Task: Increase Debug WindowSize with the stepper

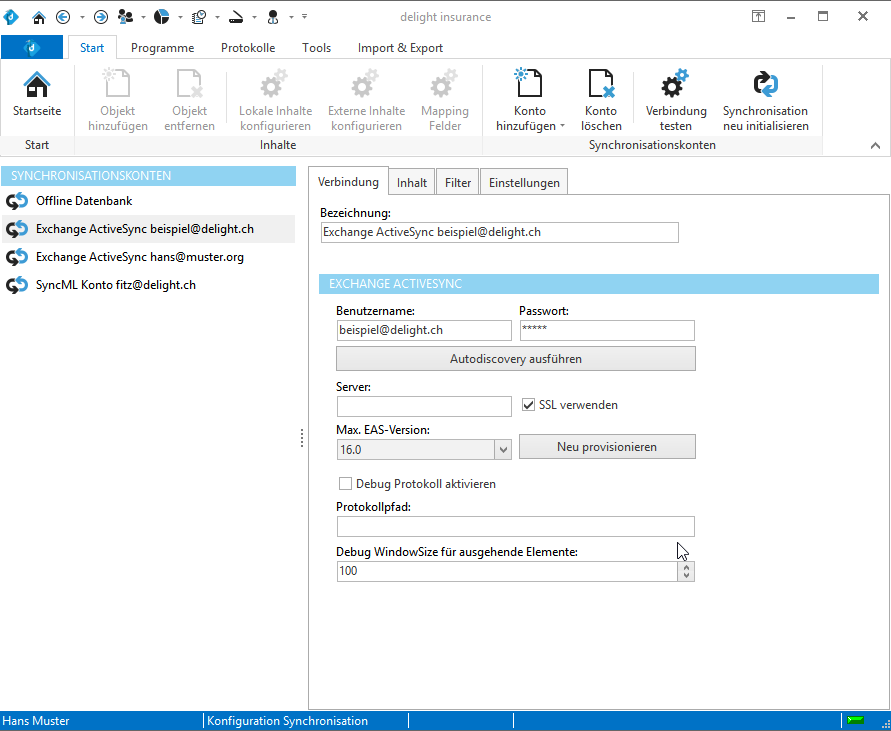Action: [687, 566]
